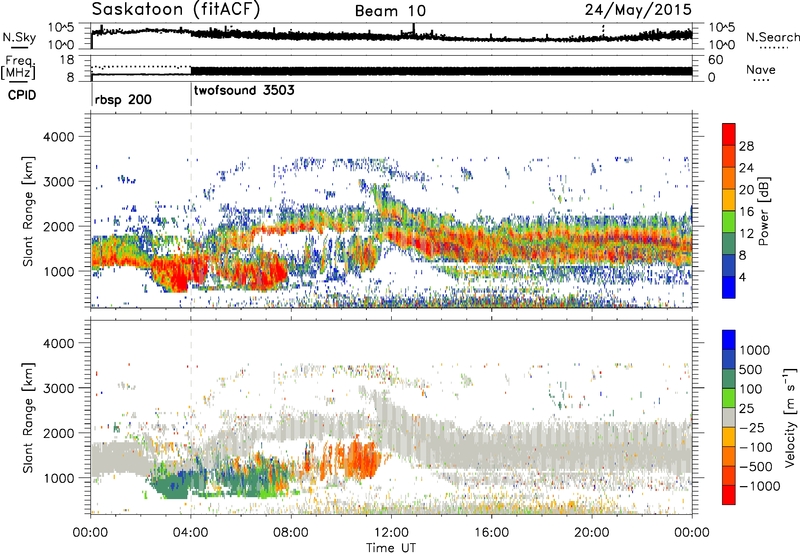Click the 'Time UT' axis label
The height and width of the screenshot is (554, 800).
tap(391, 547)
